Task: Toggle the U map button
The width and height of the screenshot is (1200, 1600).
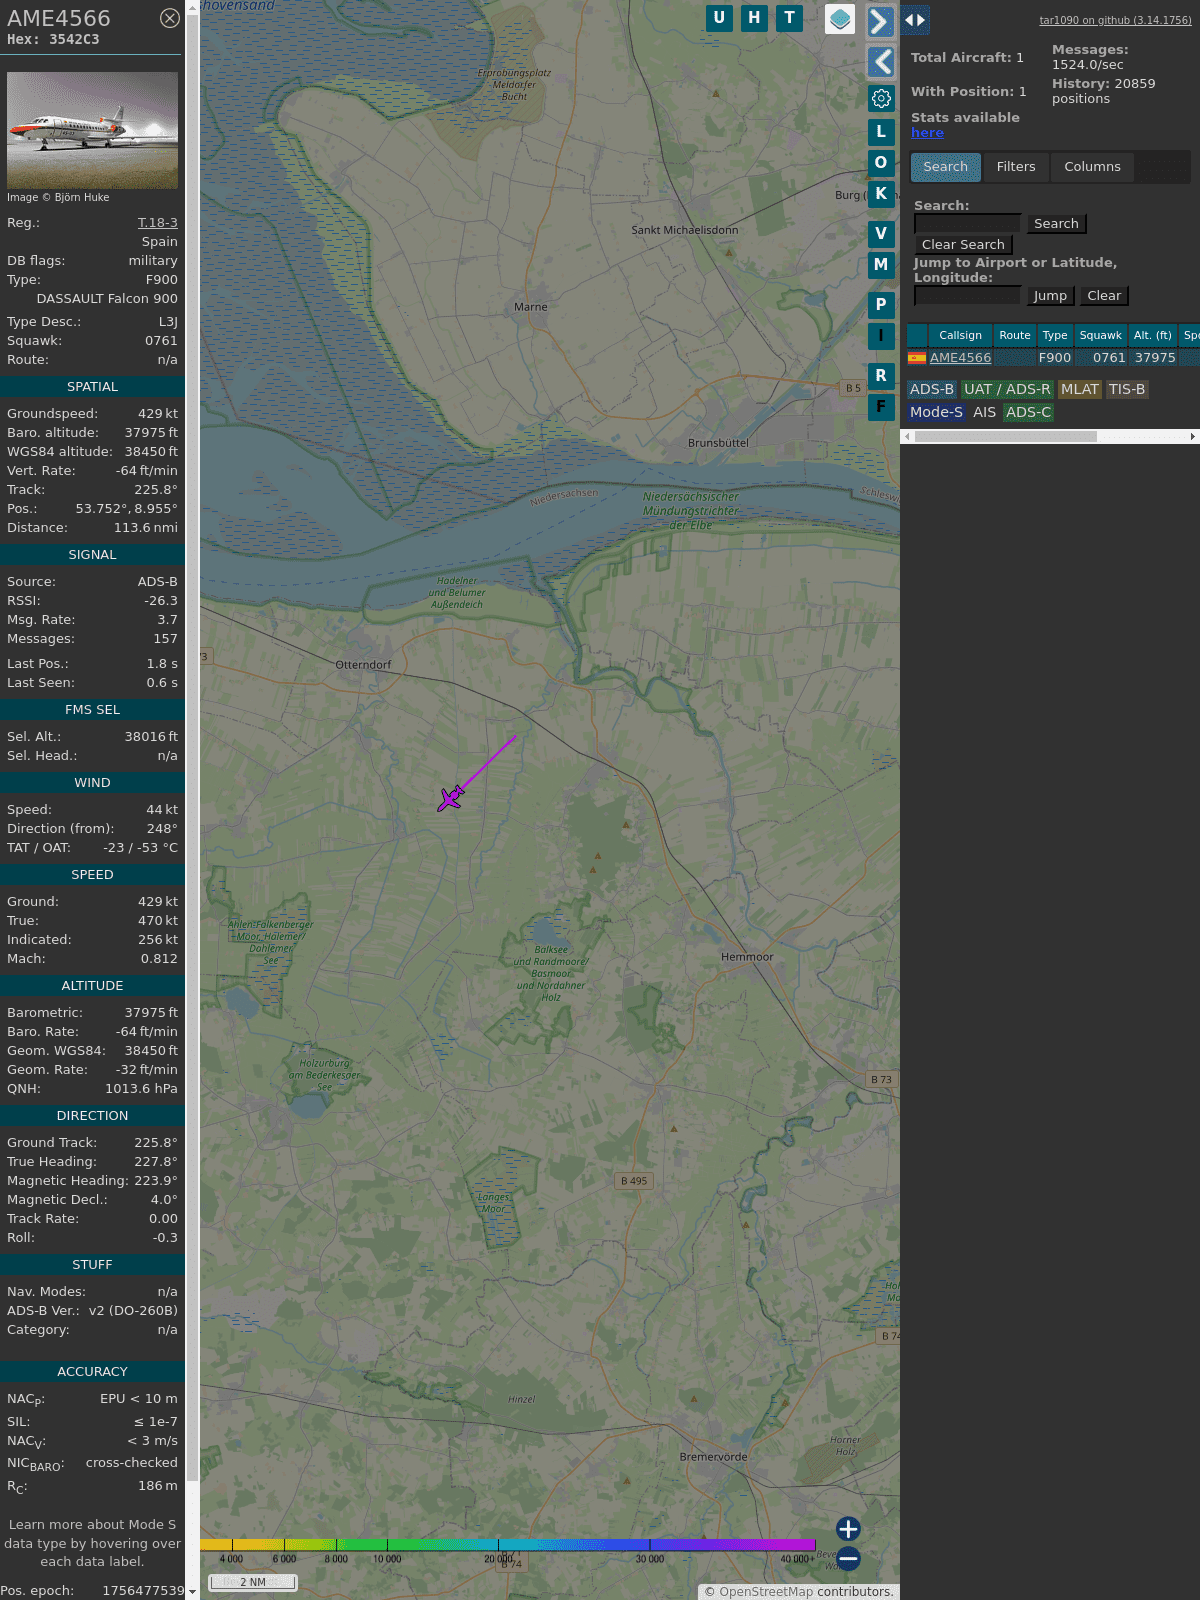Action: [719, 18]
